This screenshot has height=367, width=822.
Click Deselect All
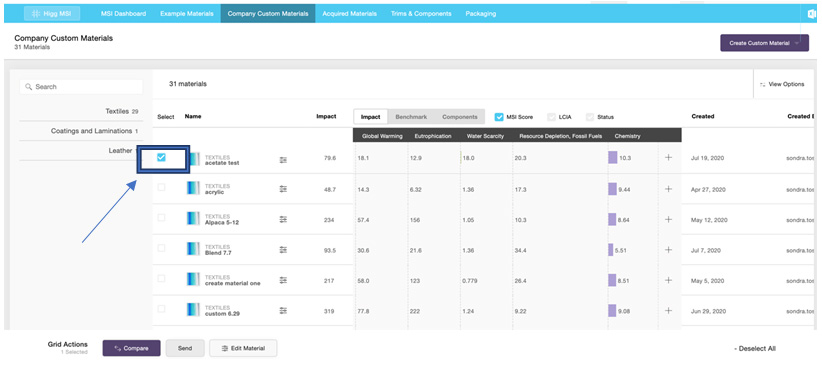click(755, 349)
